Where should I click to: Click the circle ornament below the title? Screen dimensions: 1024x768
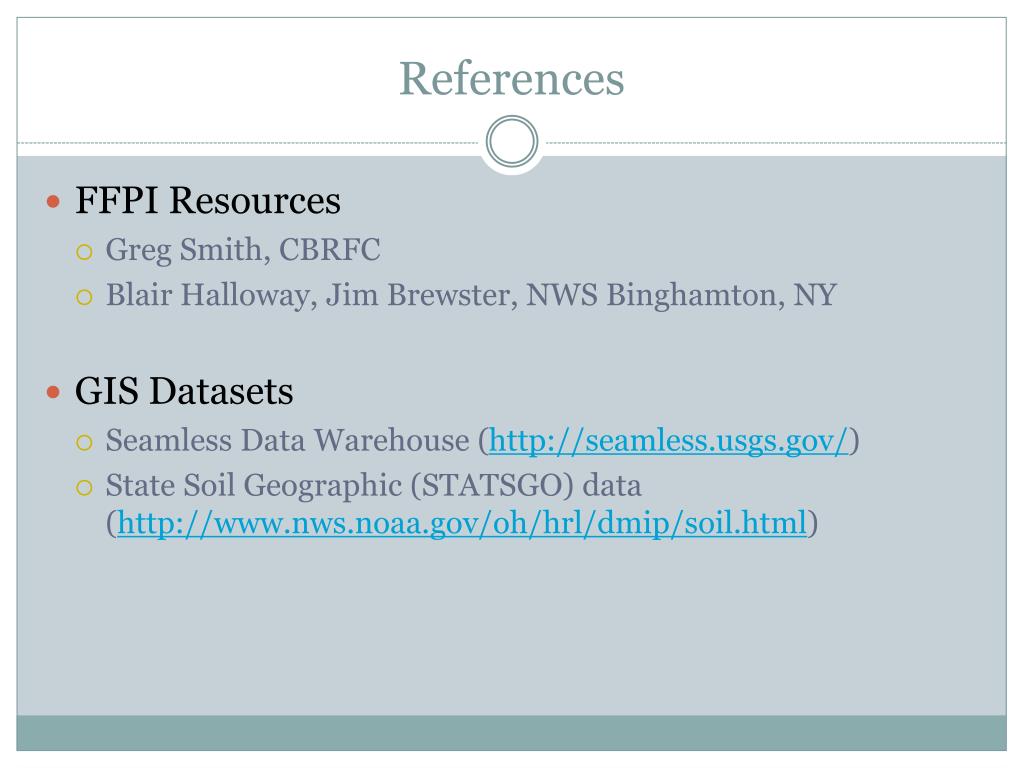(x=512, y=142)
